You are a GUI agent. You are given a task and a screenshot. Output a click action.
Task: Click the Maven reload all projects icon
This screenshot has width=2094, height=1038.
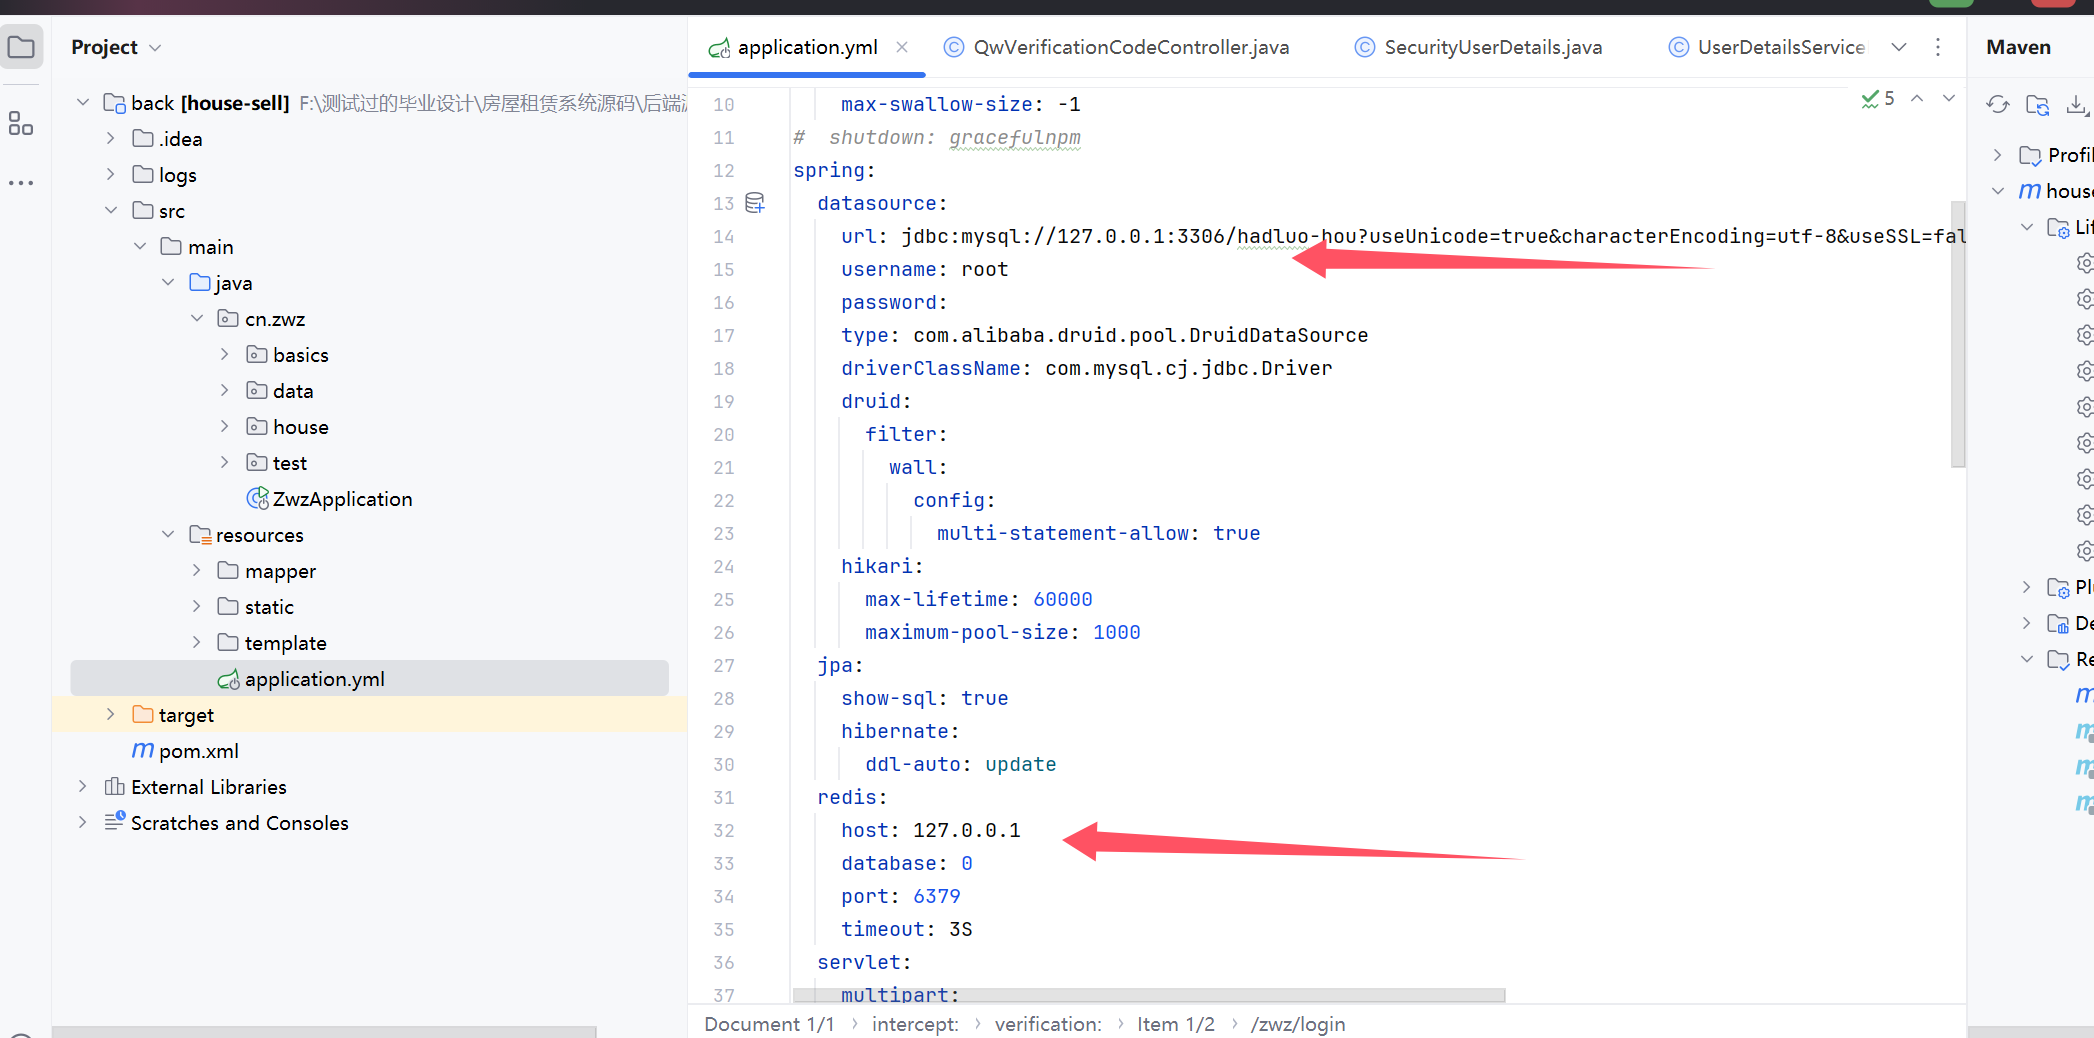1998,104
